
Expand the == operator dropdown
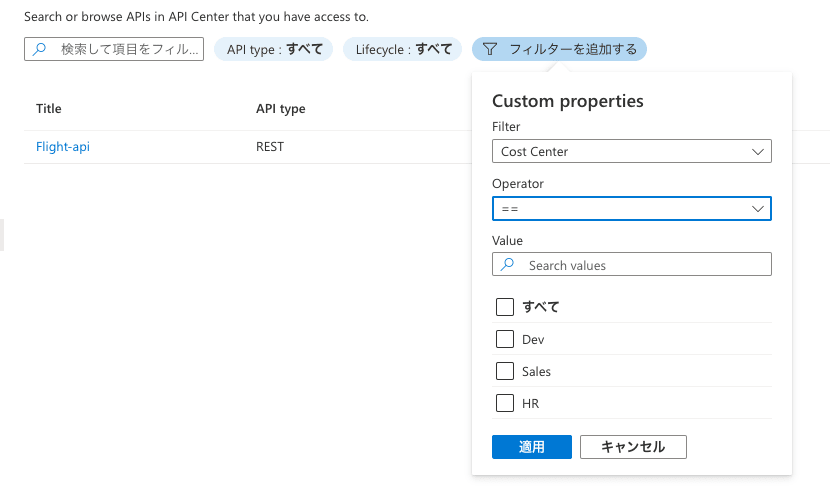point(631,209)
